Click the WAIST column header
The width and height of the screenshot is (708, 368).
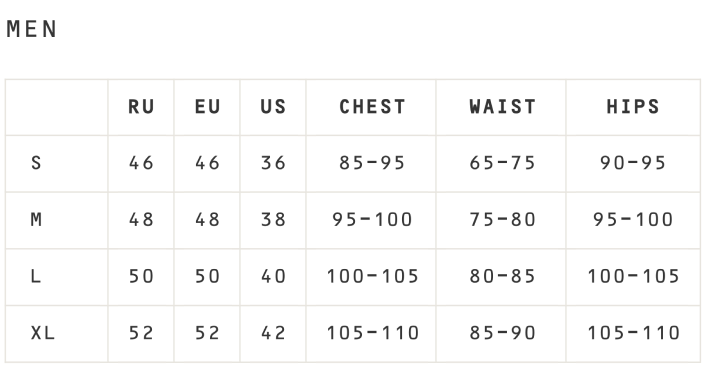(x=502, y=107)
